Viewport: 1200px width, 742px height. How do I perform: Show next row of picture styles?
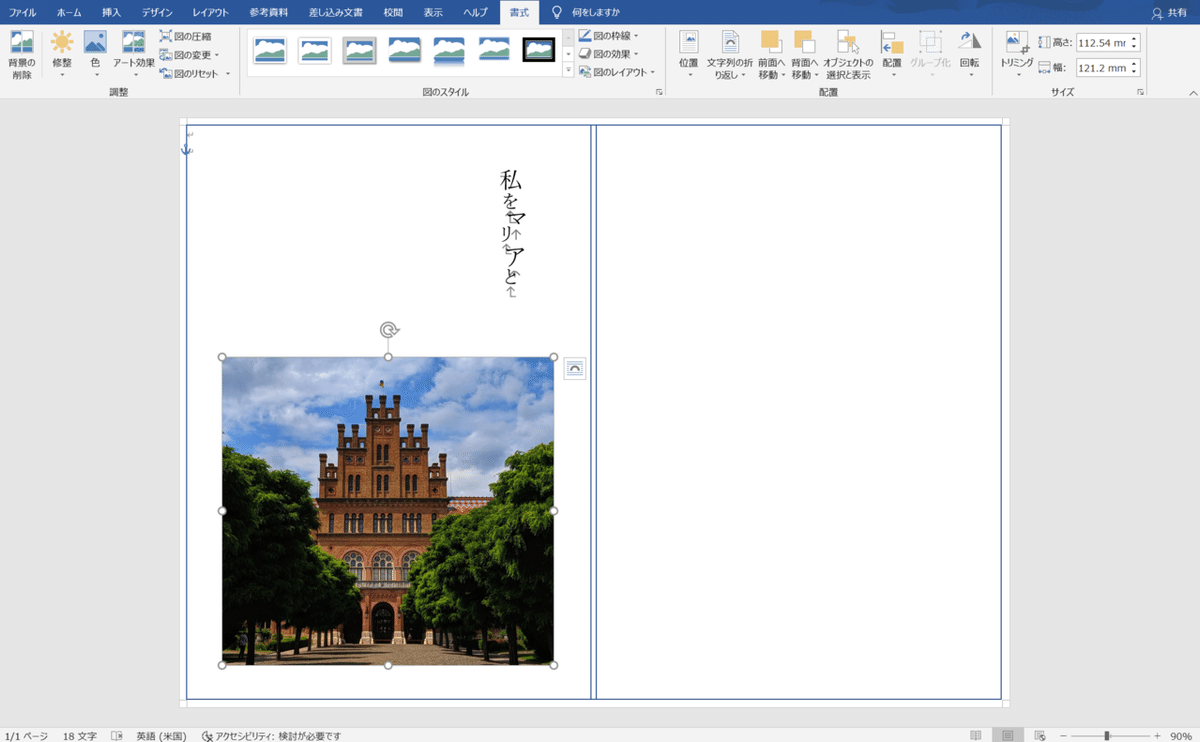click(568, 54)
